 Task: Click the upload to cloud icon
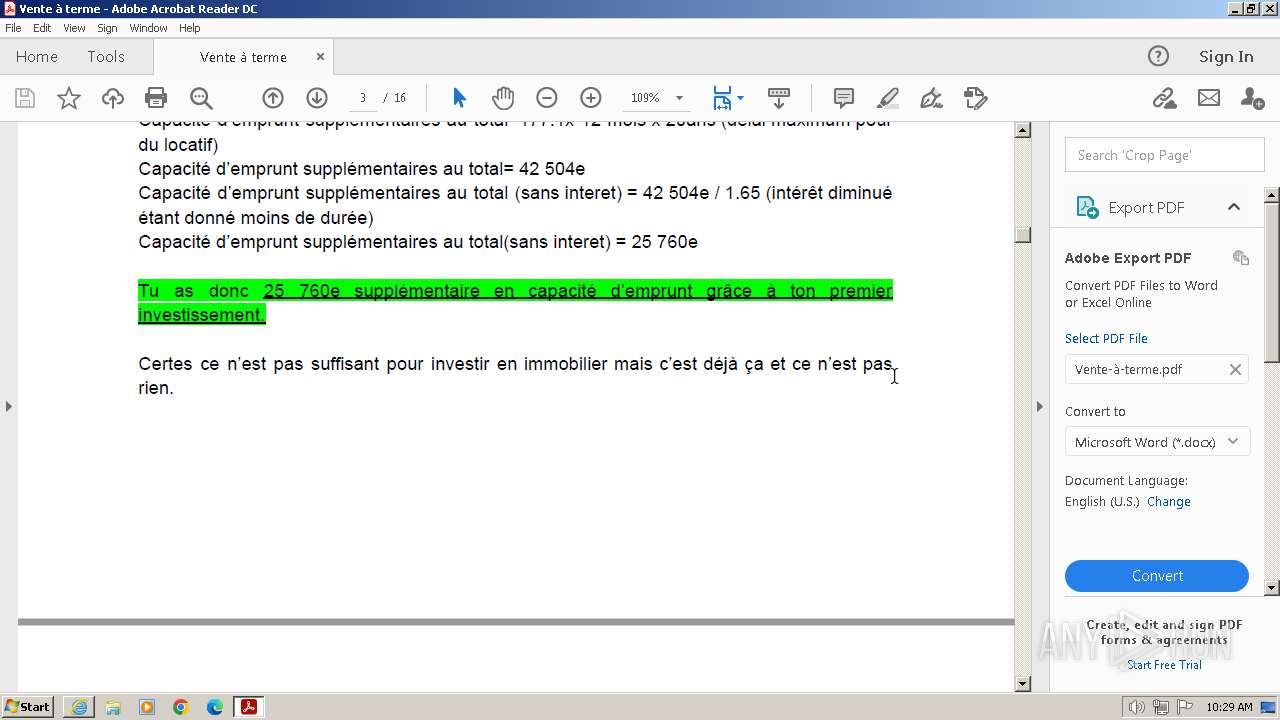pos(113,98)
